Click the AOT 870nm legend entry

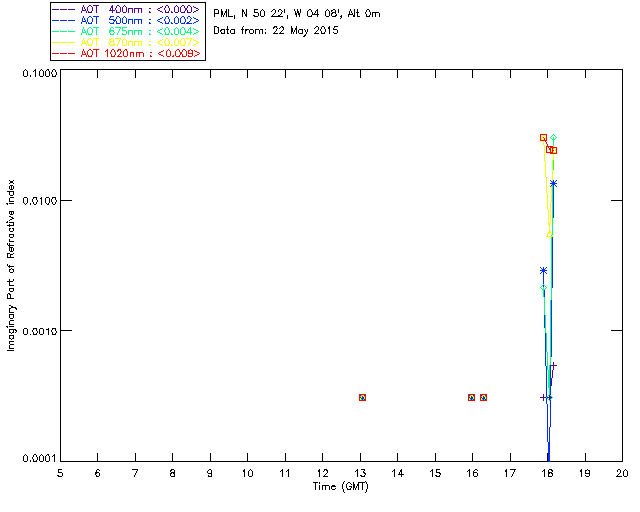tap(126, 42)
